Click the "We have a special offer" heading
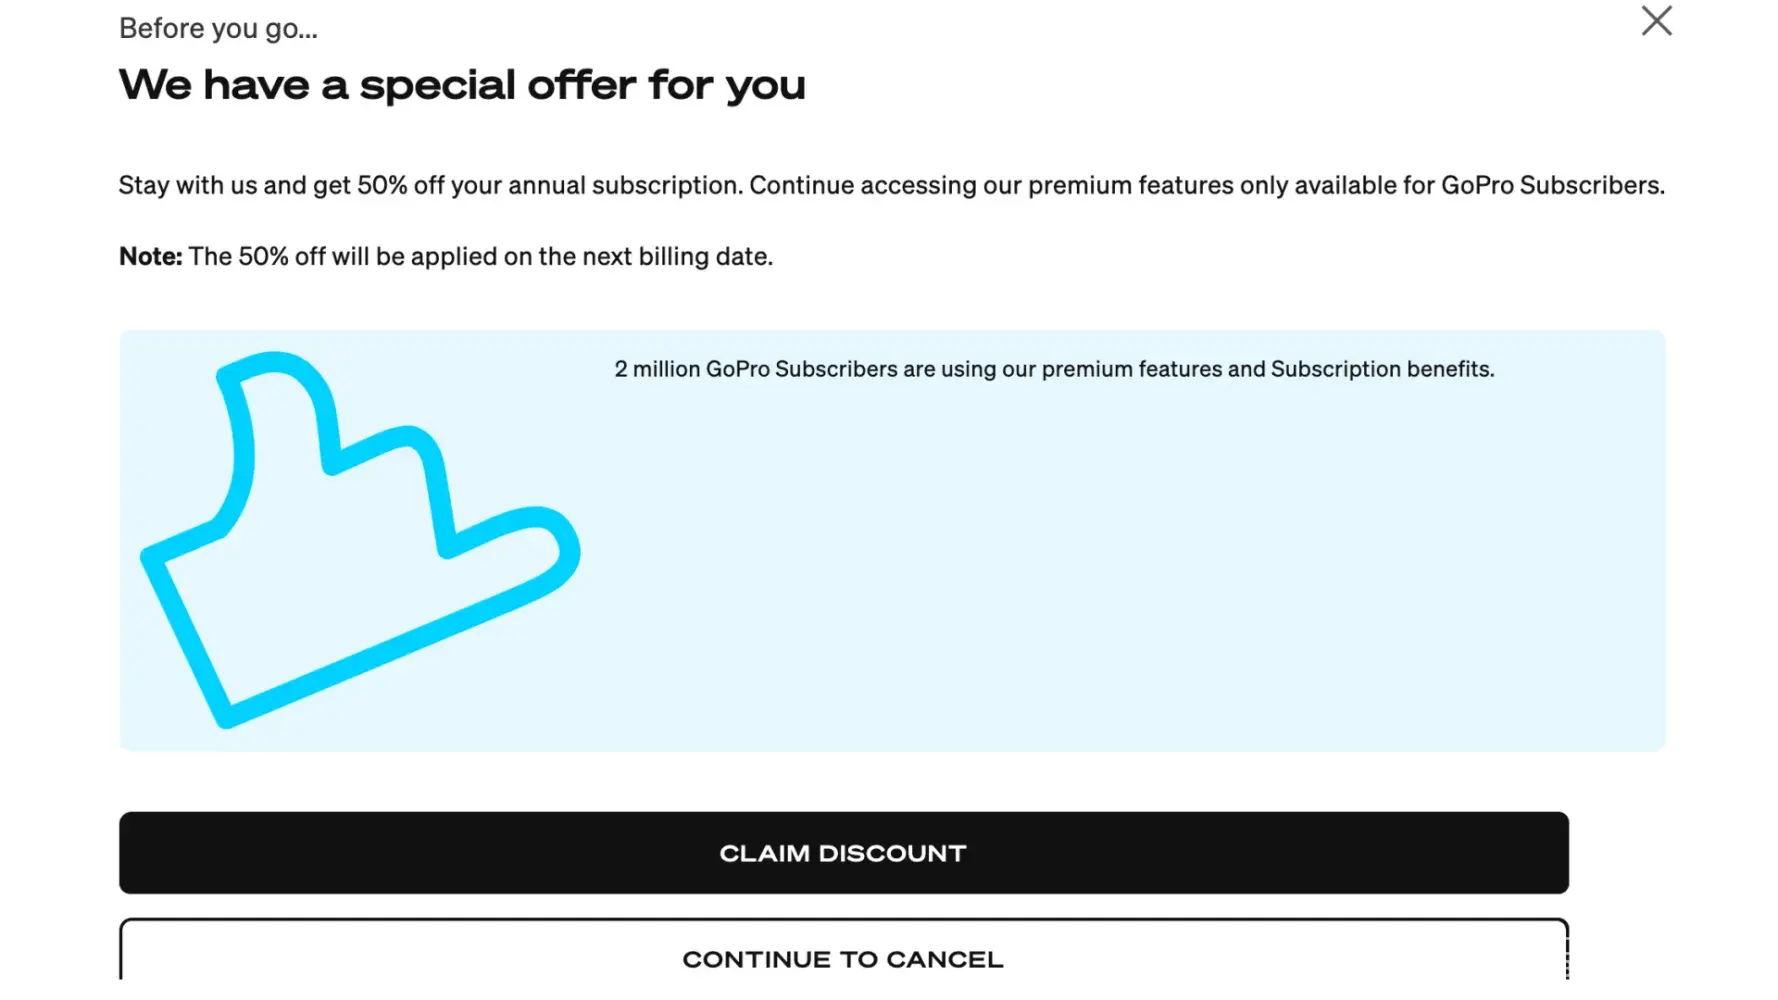 point(461,85)
